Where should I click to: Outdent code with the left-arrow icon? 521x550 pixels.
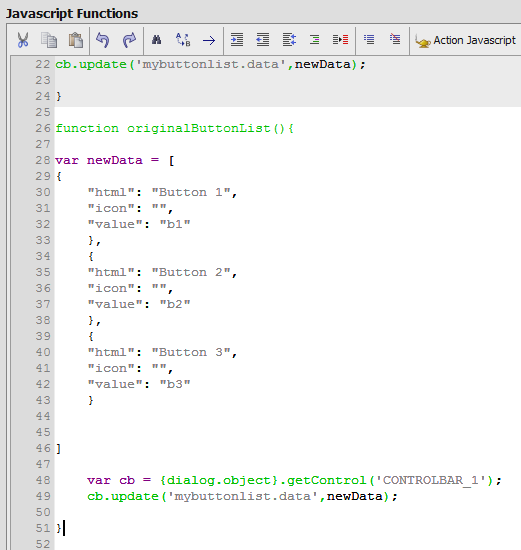click(x=263, y=40)
